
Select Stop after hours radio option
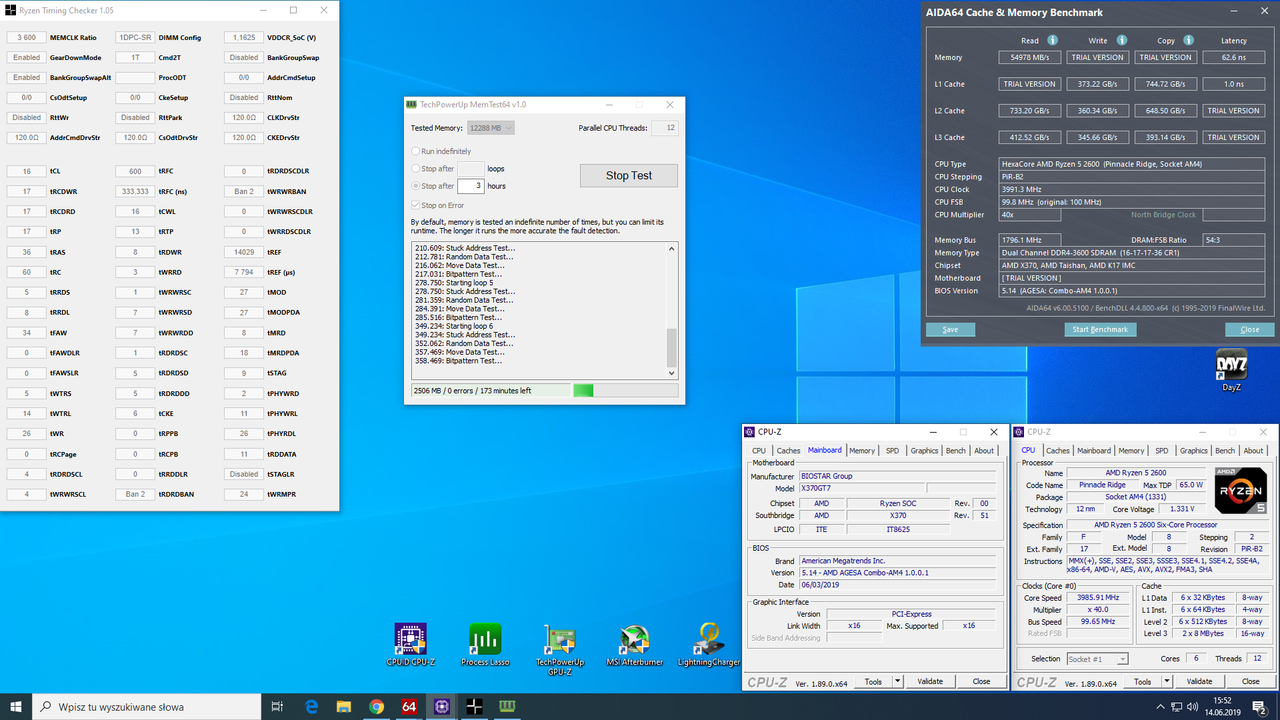(416, 186)
